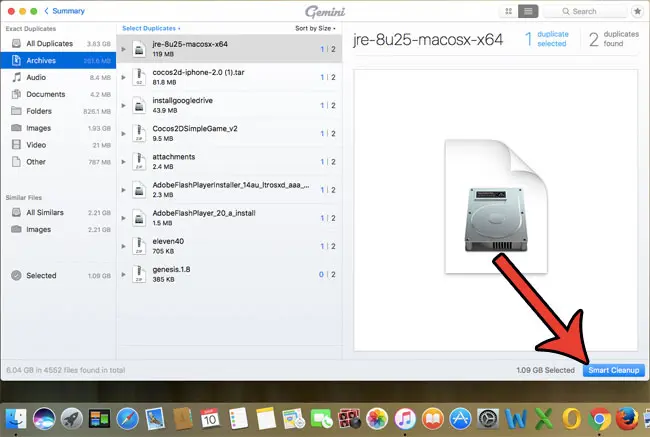
Task: Expand the attachments row
Action: 124,162
